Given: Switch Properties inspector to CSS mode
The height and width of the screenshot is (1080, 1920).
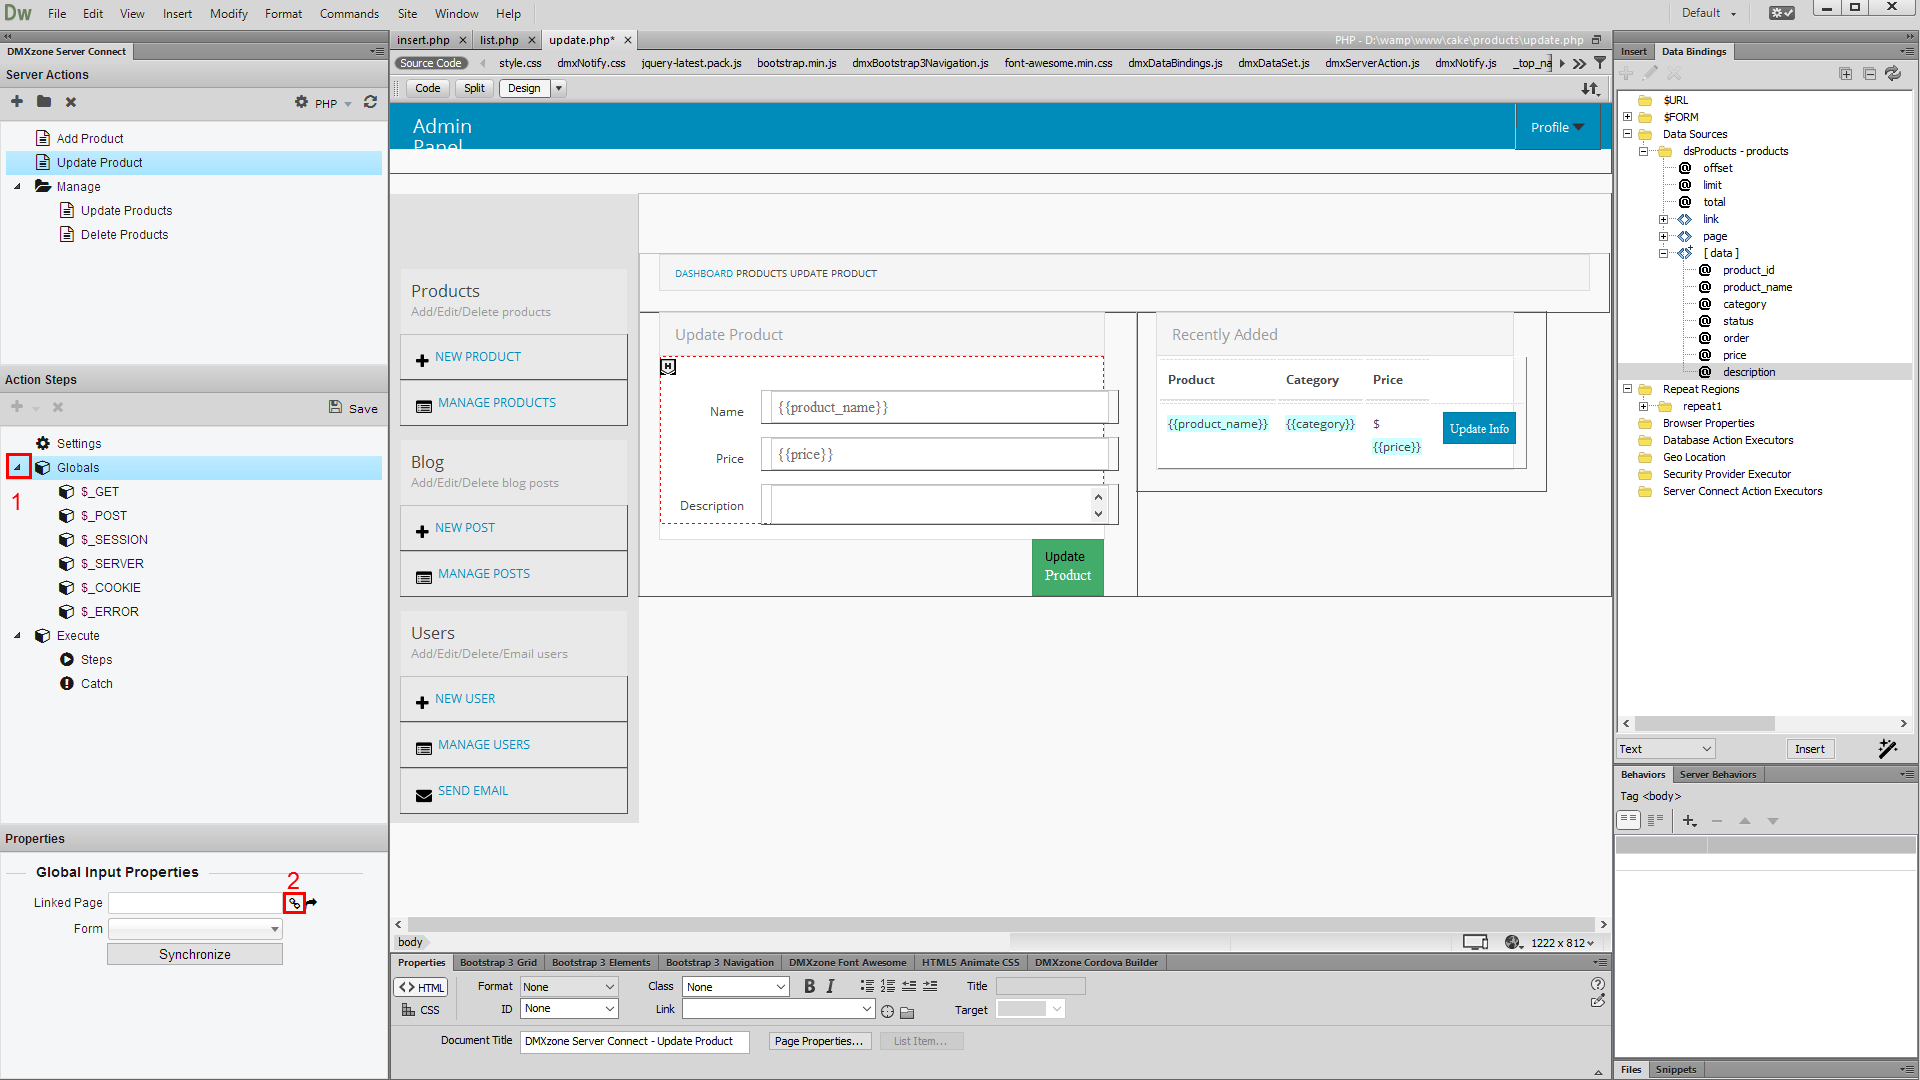Looking at the screenshot, I should [x=421, y=1010].
